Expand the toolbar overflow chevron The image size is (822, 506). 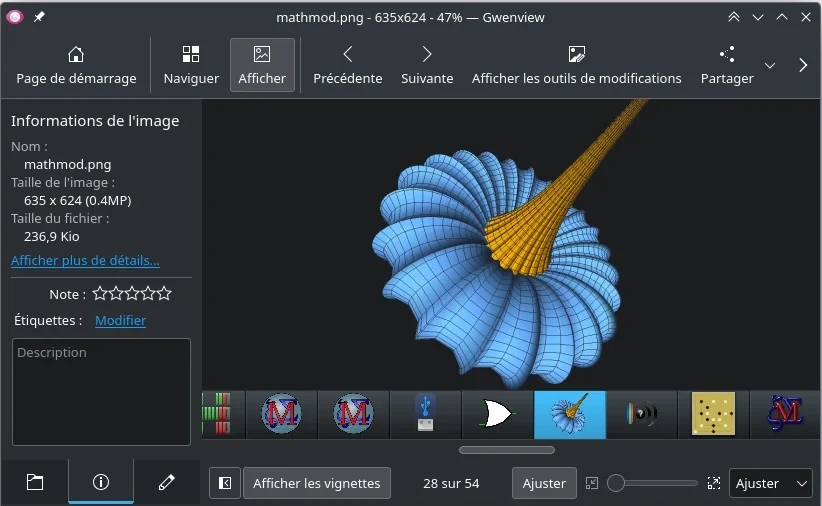803,65
